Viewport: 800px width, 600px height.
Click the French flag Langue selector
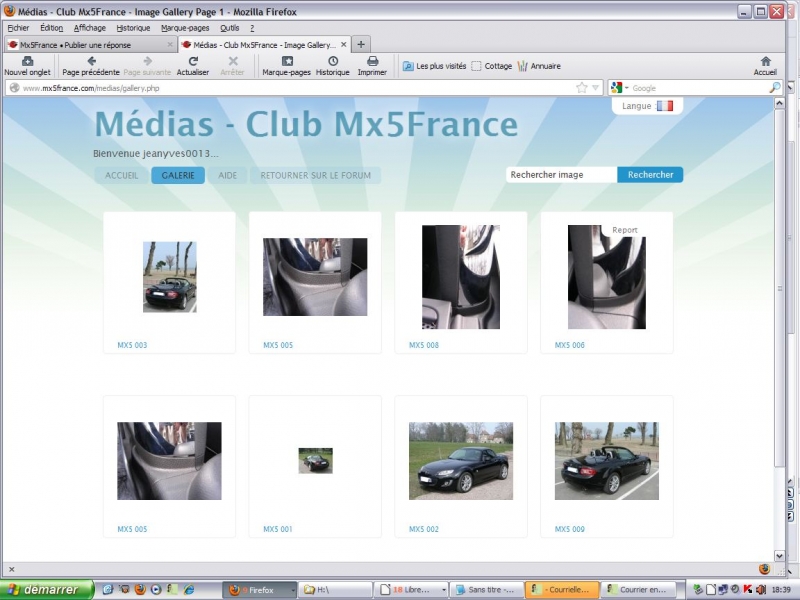tap(664, 106)
